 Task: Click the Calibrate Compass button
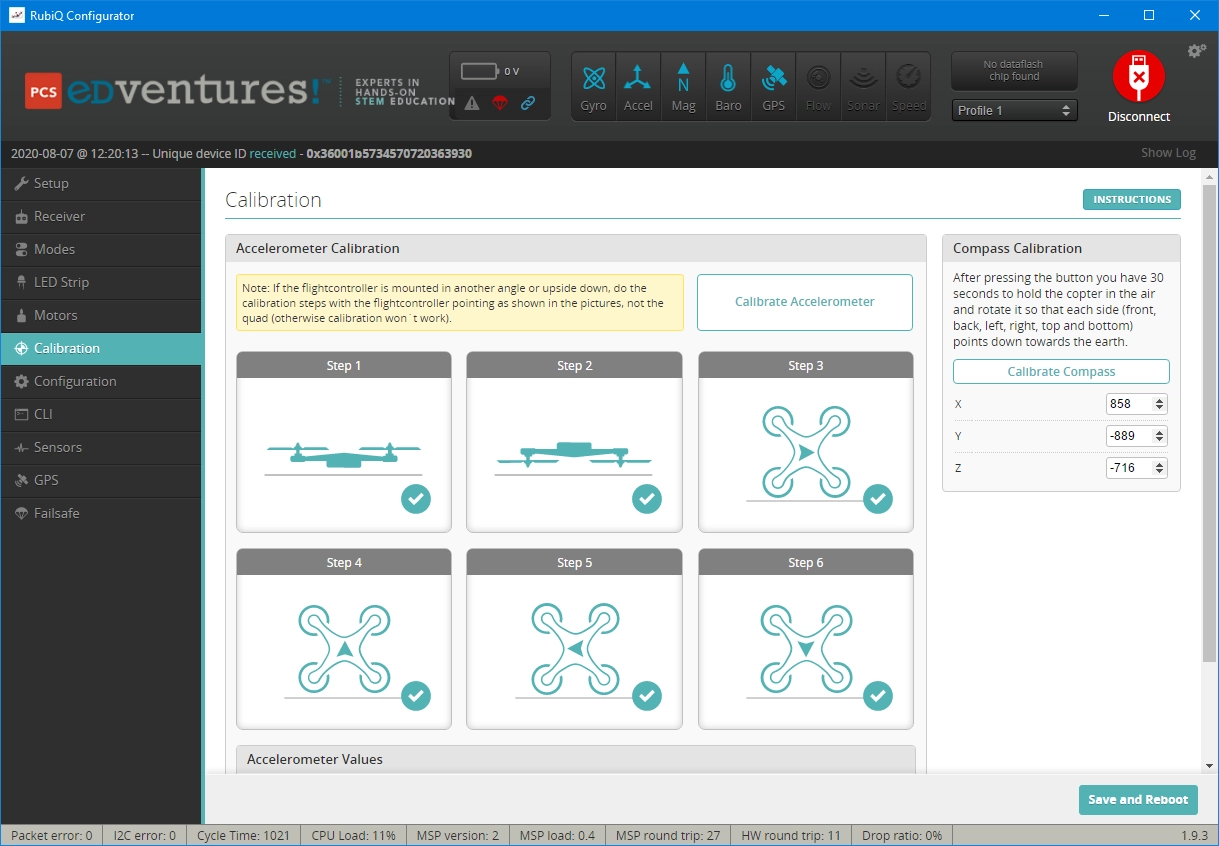[x=1061, y=372]
